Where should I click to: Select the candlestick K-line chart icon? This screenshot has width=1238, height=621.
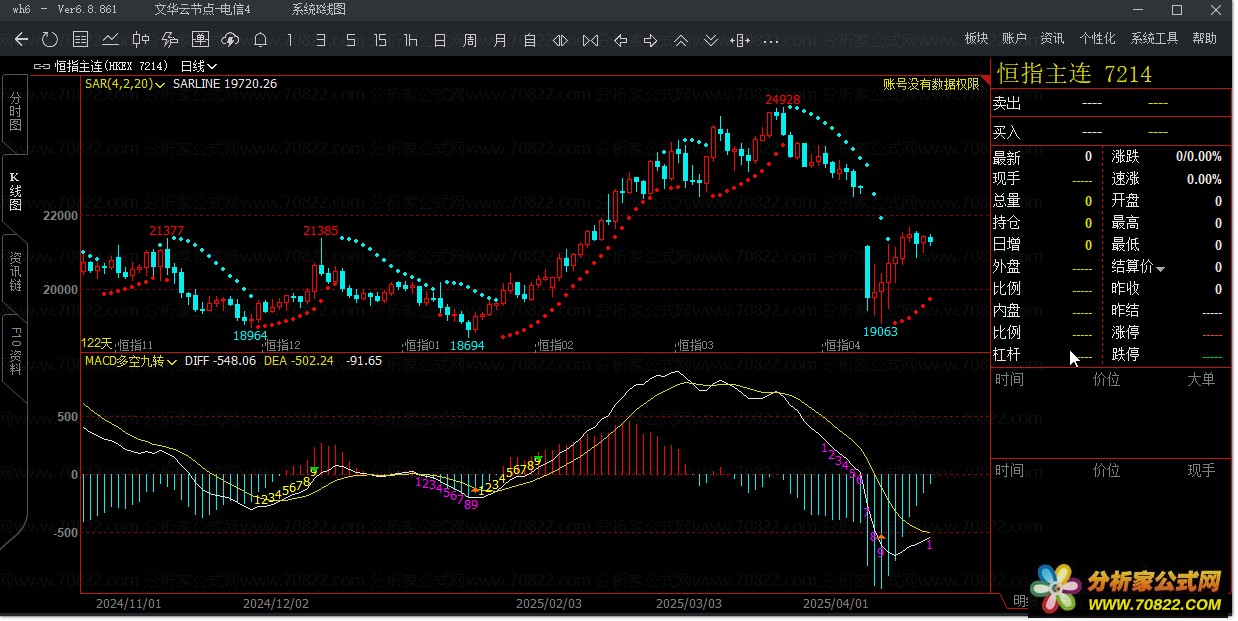140,40
